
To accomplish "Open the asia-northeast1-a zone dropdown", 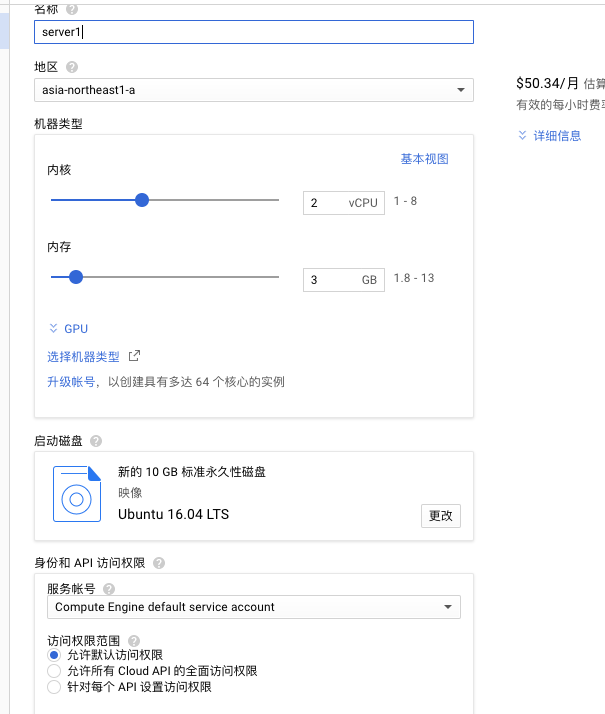I will (253, 90).
